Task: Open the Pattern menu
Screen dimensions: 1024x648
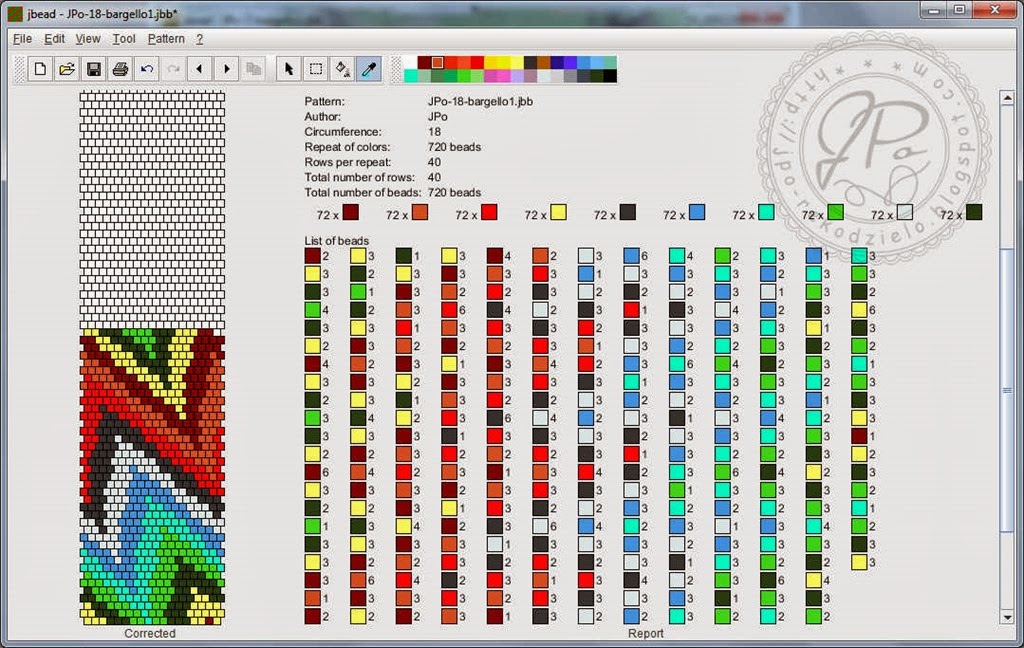Action: pyautogui.click(x=166, y=39)
